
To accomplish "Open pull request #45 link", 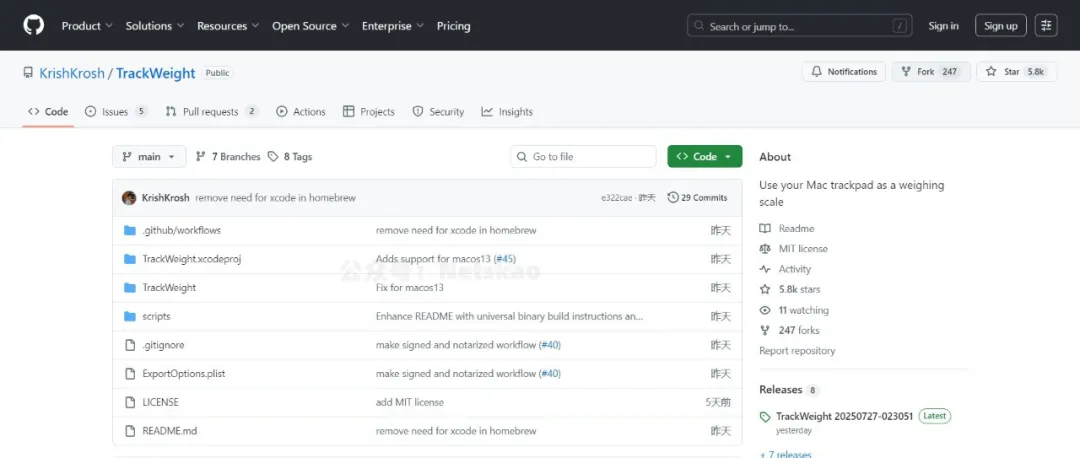I will point(504,259).
